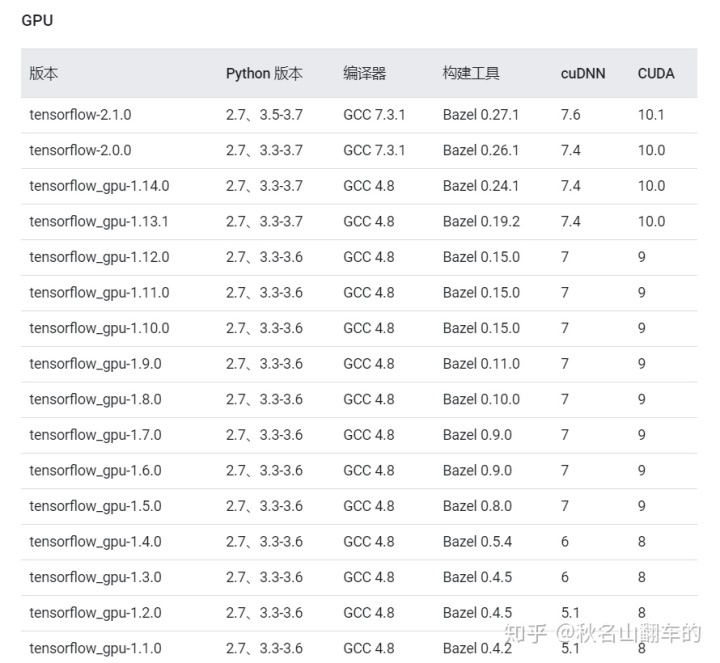Click cuDNN 7 in tensorflow_gpu-1.10.0 row
This screenshot has width=720, height=663.
click(565, 328)
